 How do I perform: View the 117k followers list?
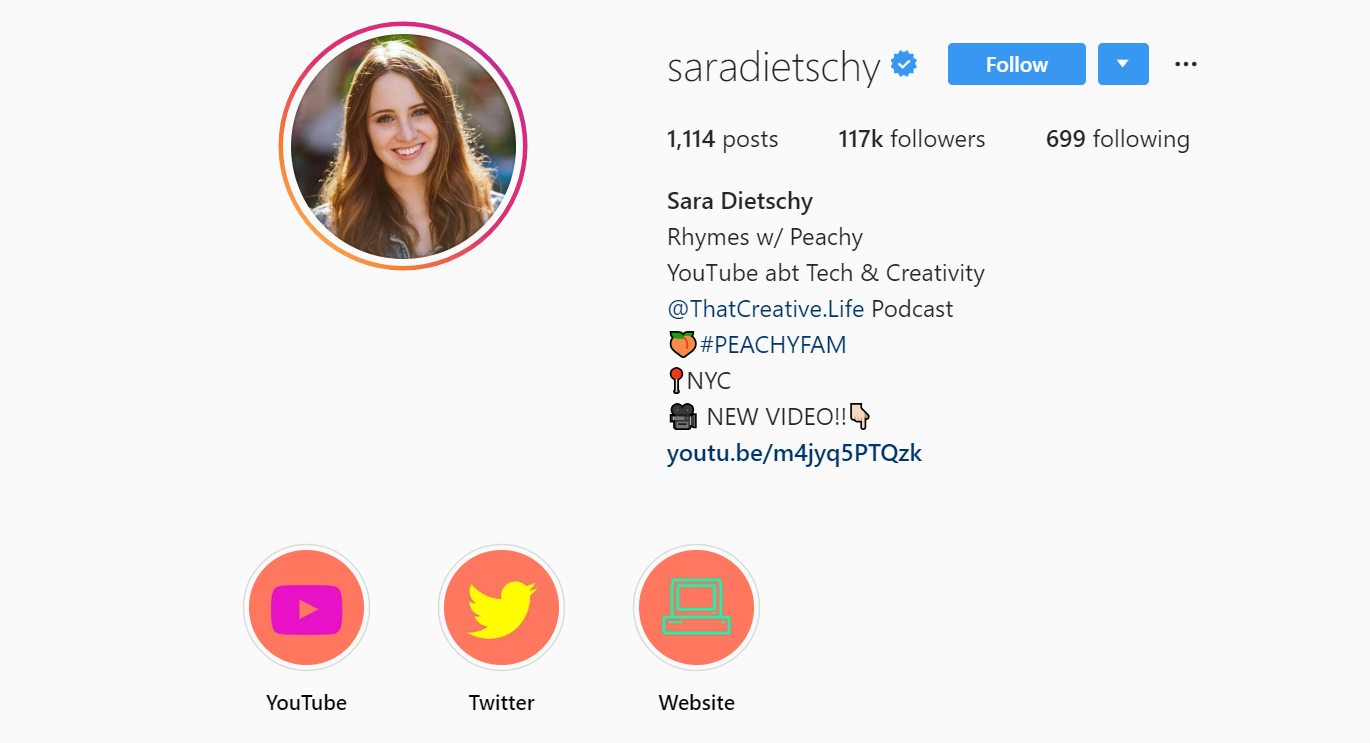click(912, 139)
